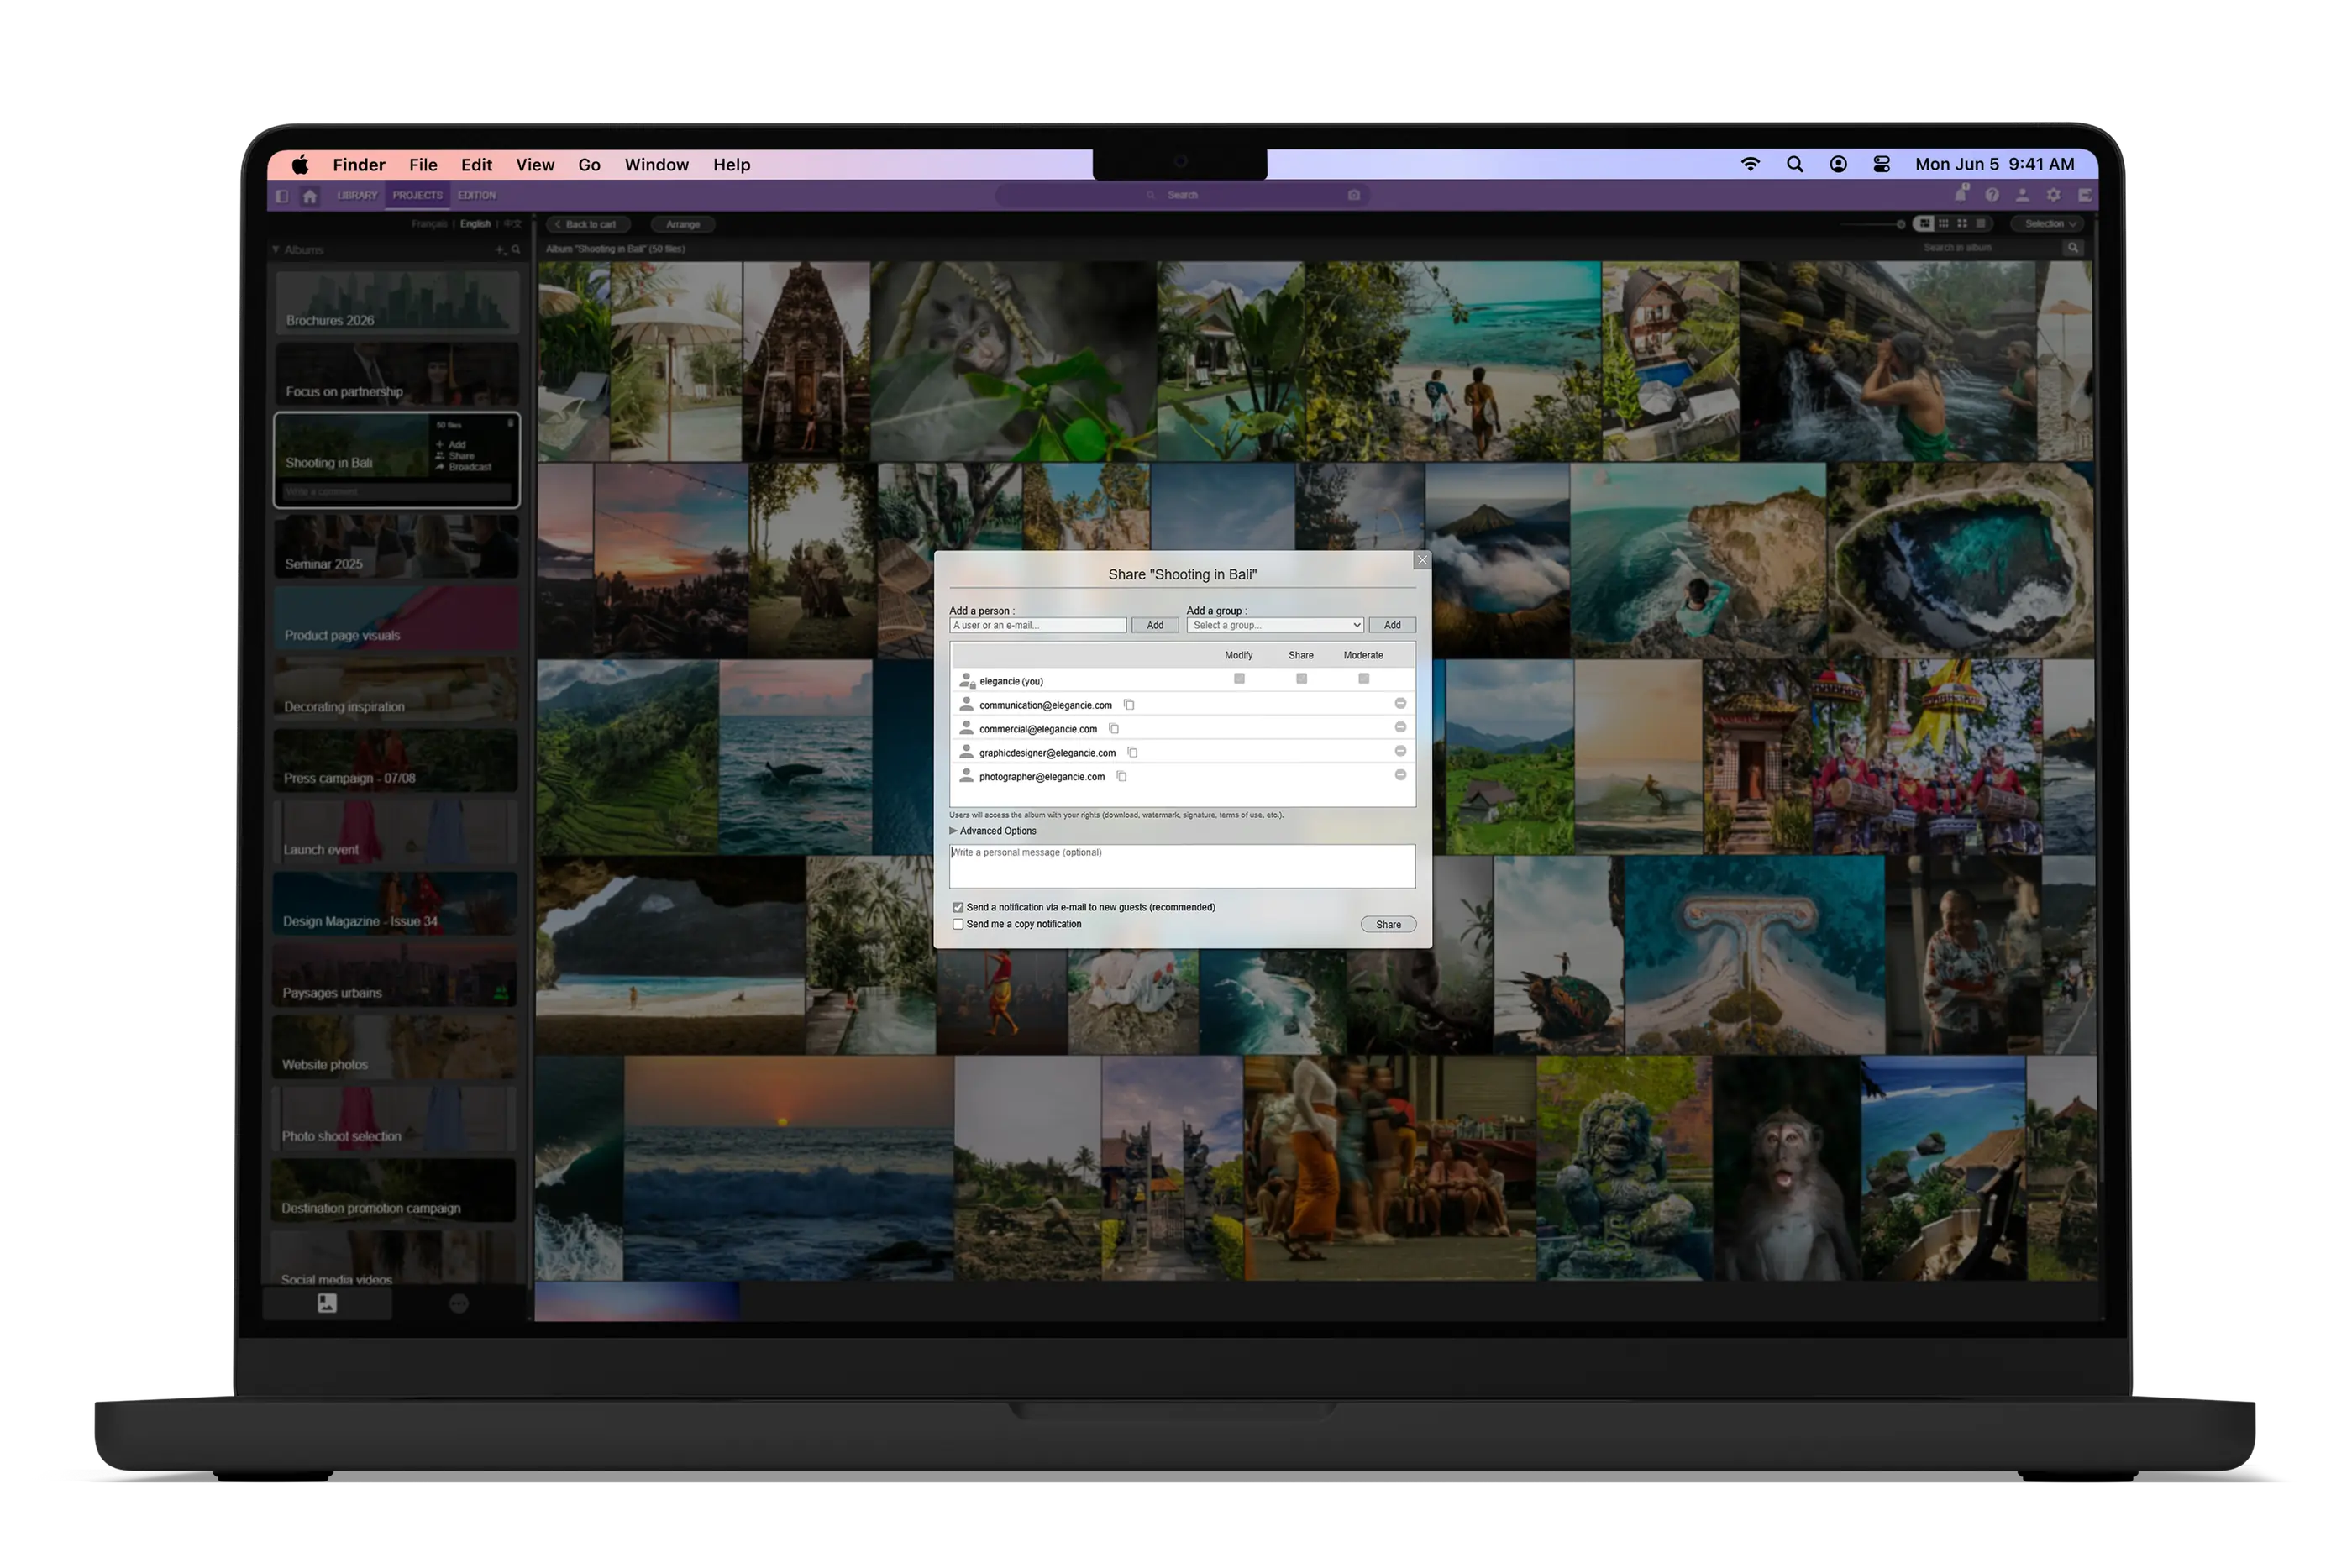Open the Window menu in the menu bar
Image resolution: width=2352 pixels, height=1568 pixels.
(x=656, y=164)
